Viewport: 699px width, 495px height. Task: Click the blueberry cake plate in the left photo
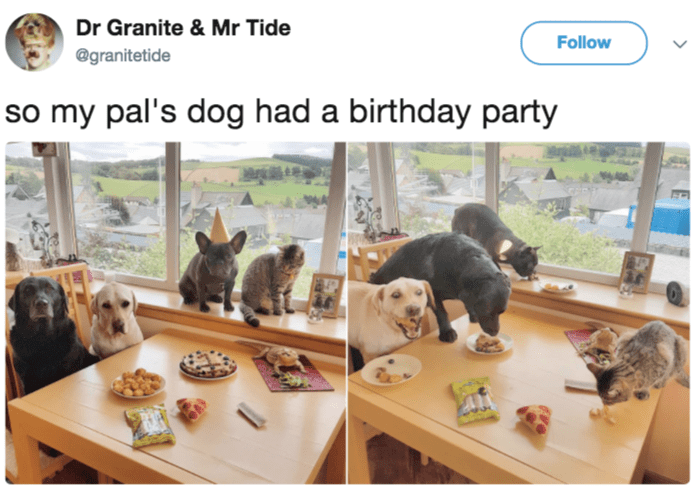pos(208,364)
